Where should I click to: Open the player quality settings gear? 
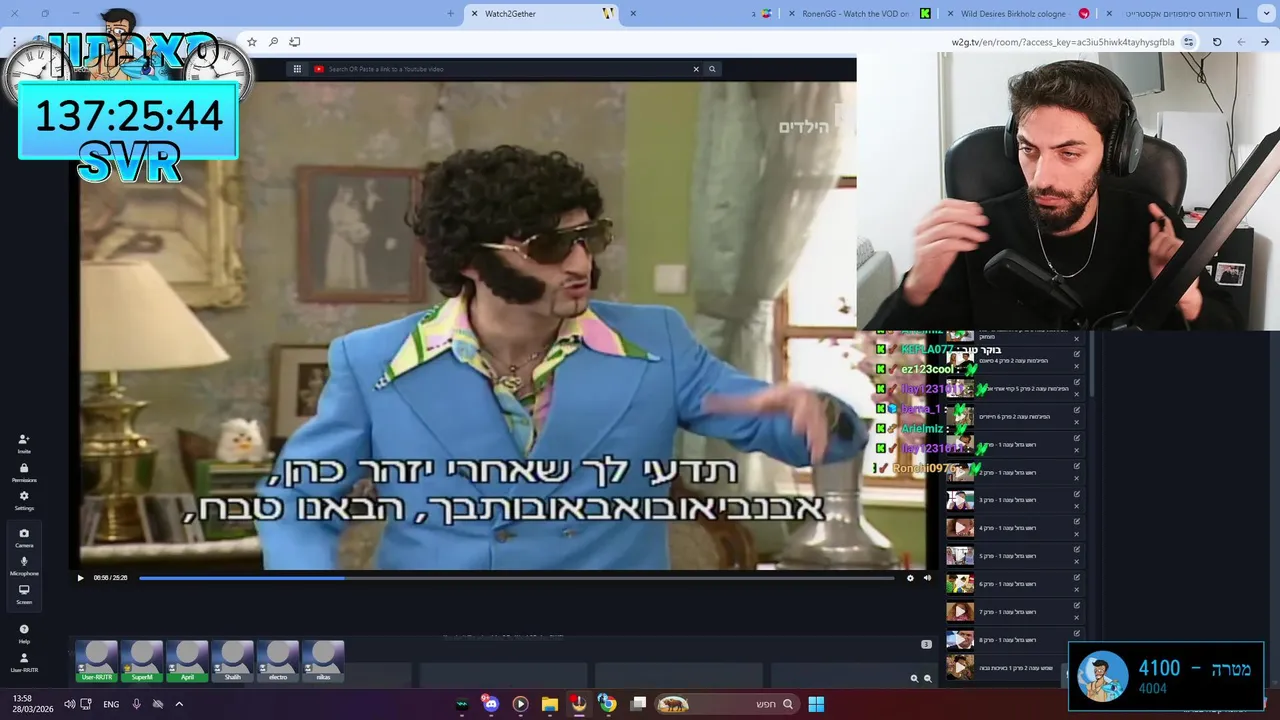(x=909, y=577)
